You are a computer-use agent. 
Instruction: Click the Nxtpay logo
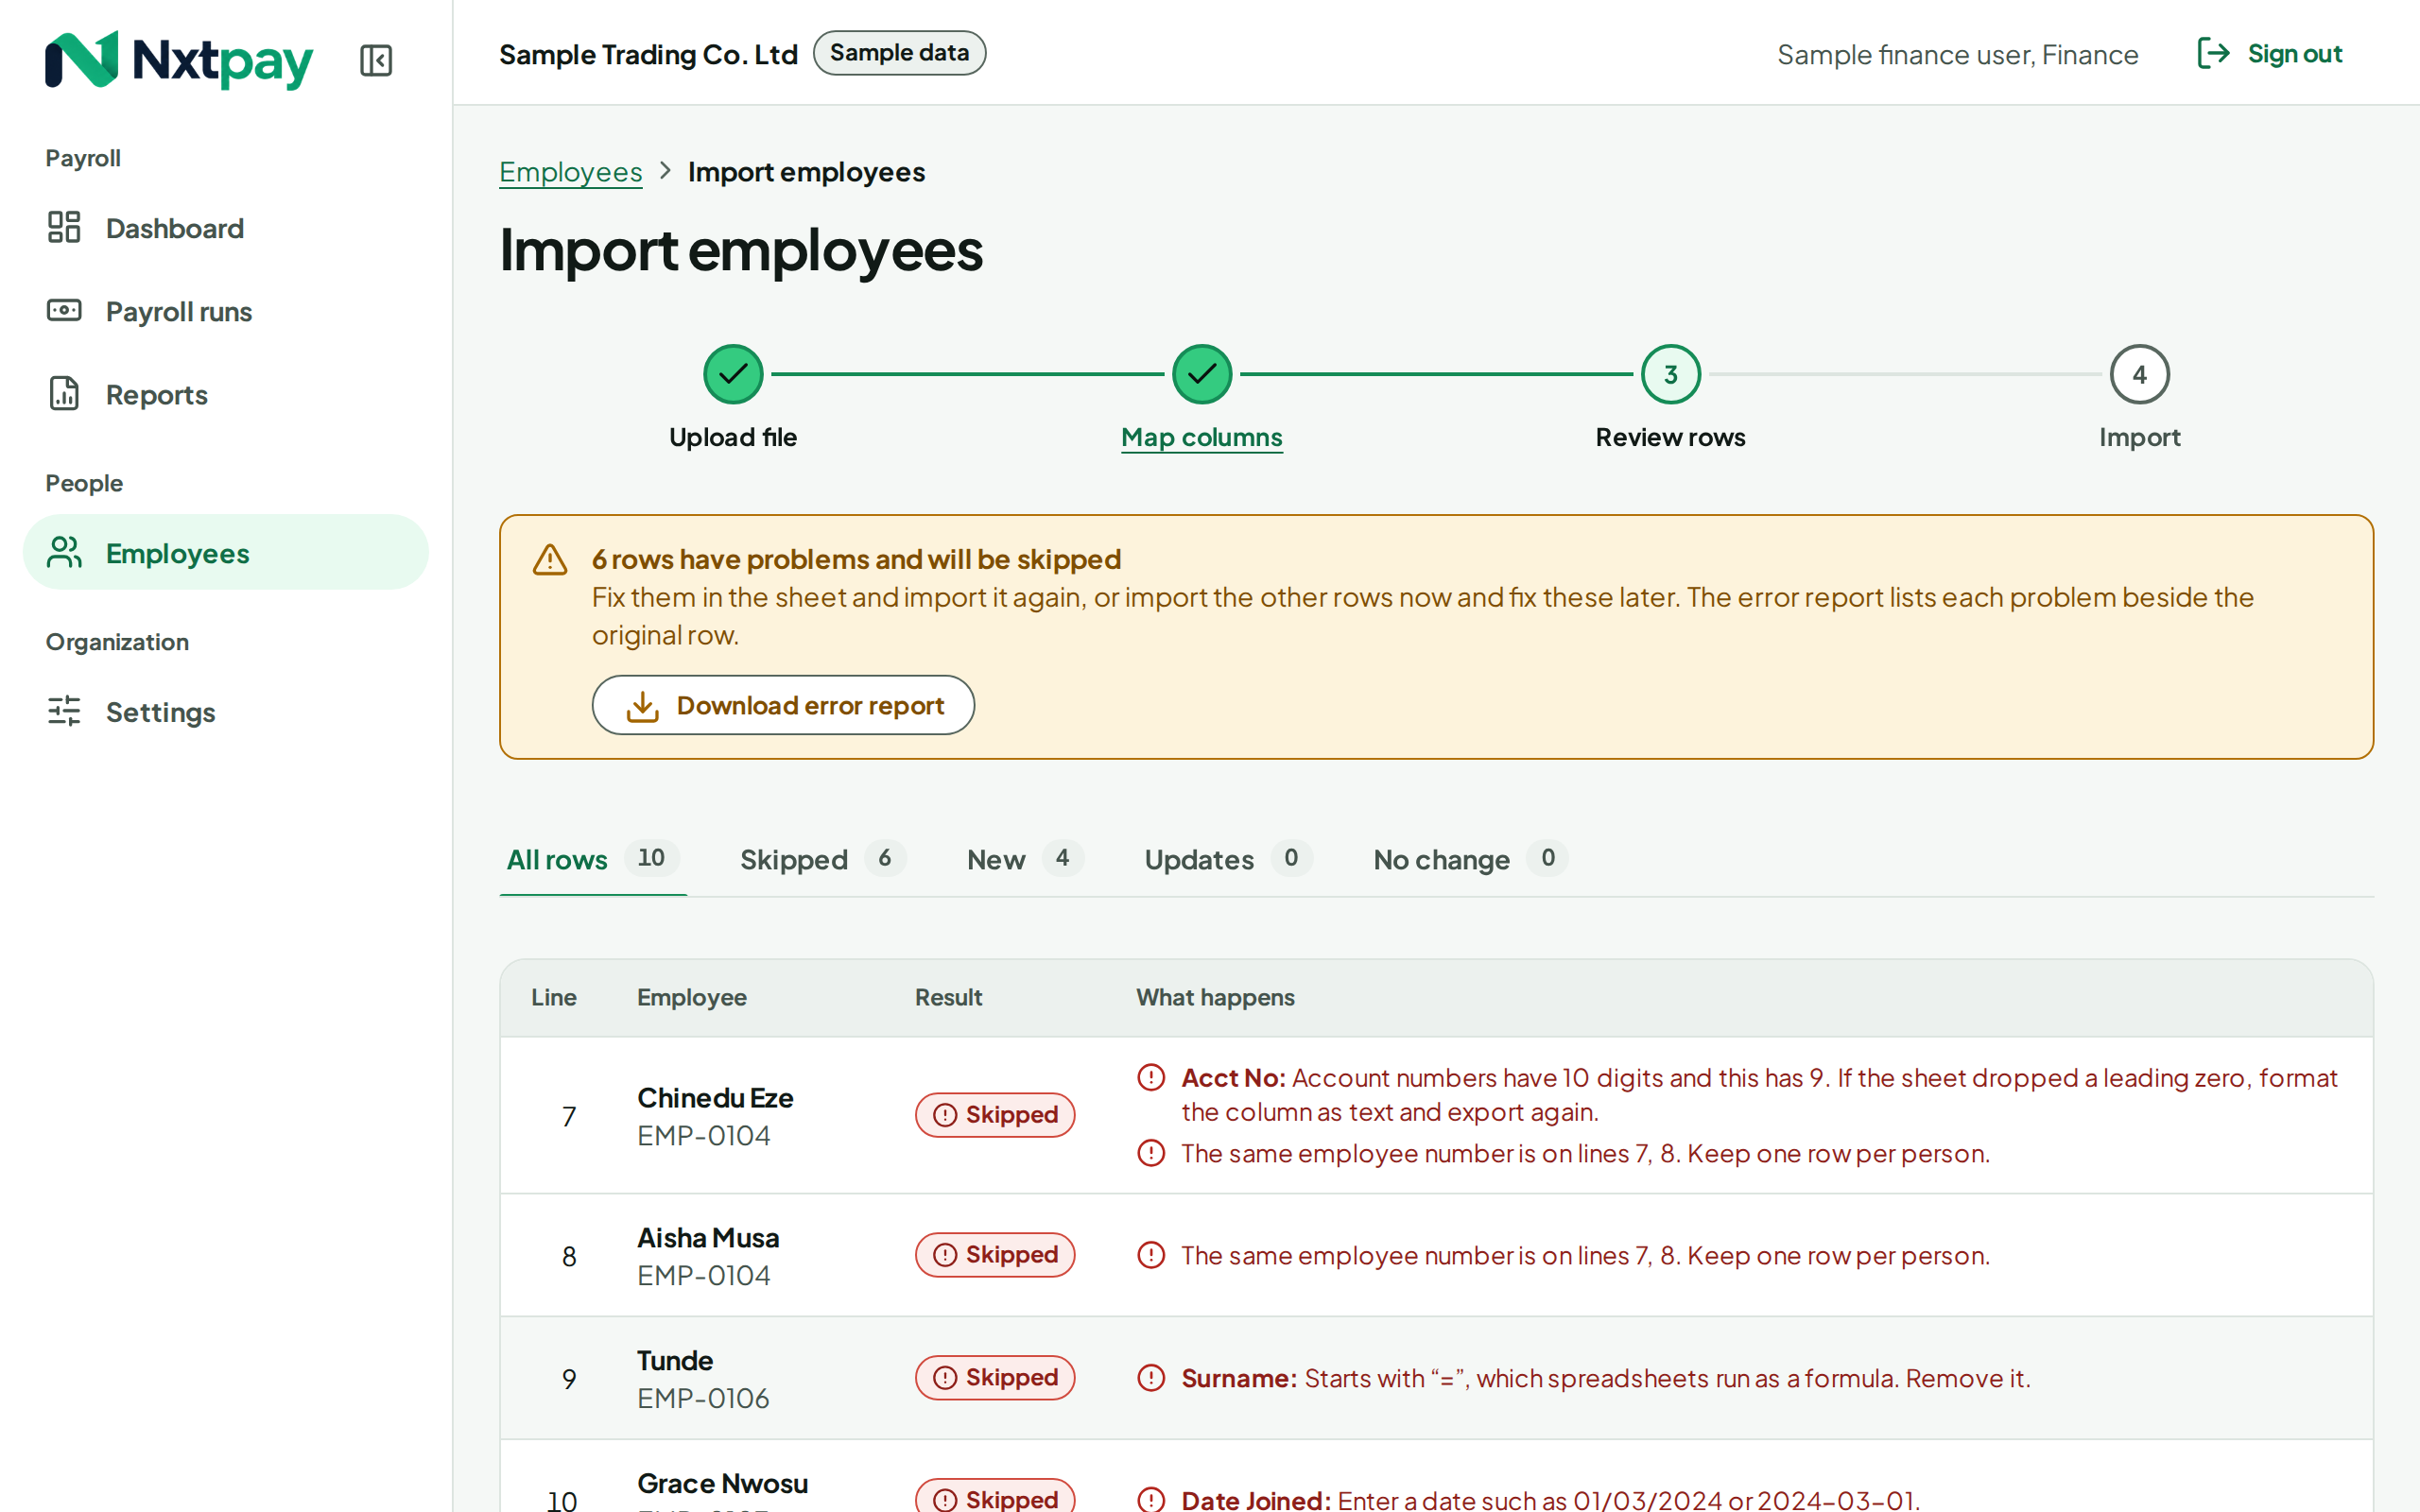[179, 60]
